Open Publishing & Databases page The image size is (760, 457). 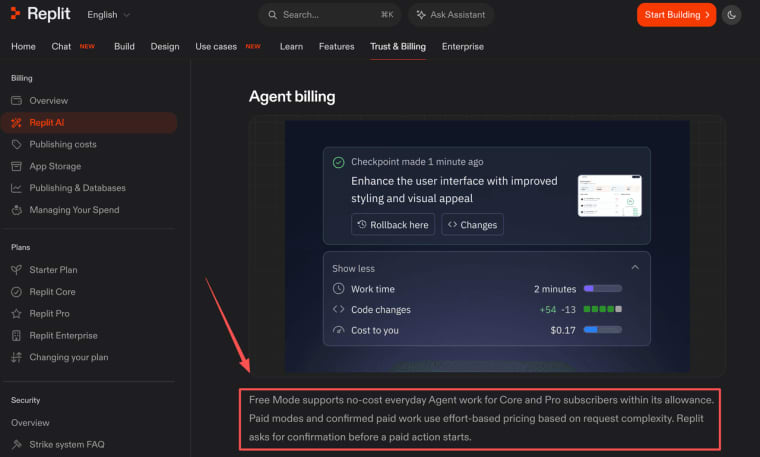point(77,188)
